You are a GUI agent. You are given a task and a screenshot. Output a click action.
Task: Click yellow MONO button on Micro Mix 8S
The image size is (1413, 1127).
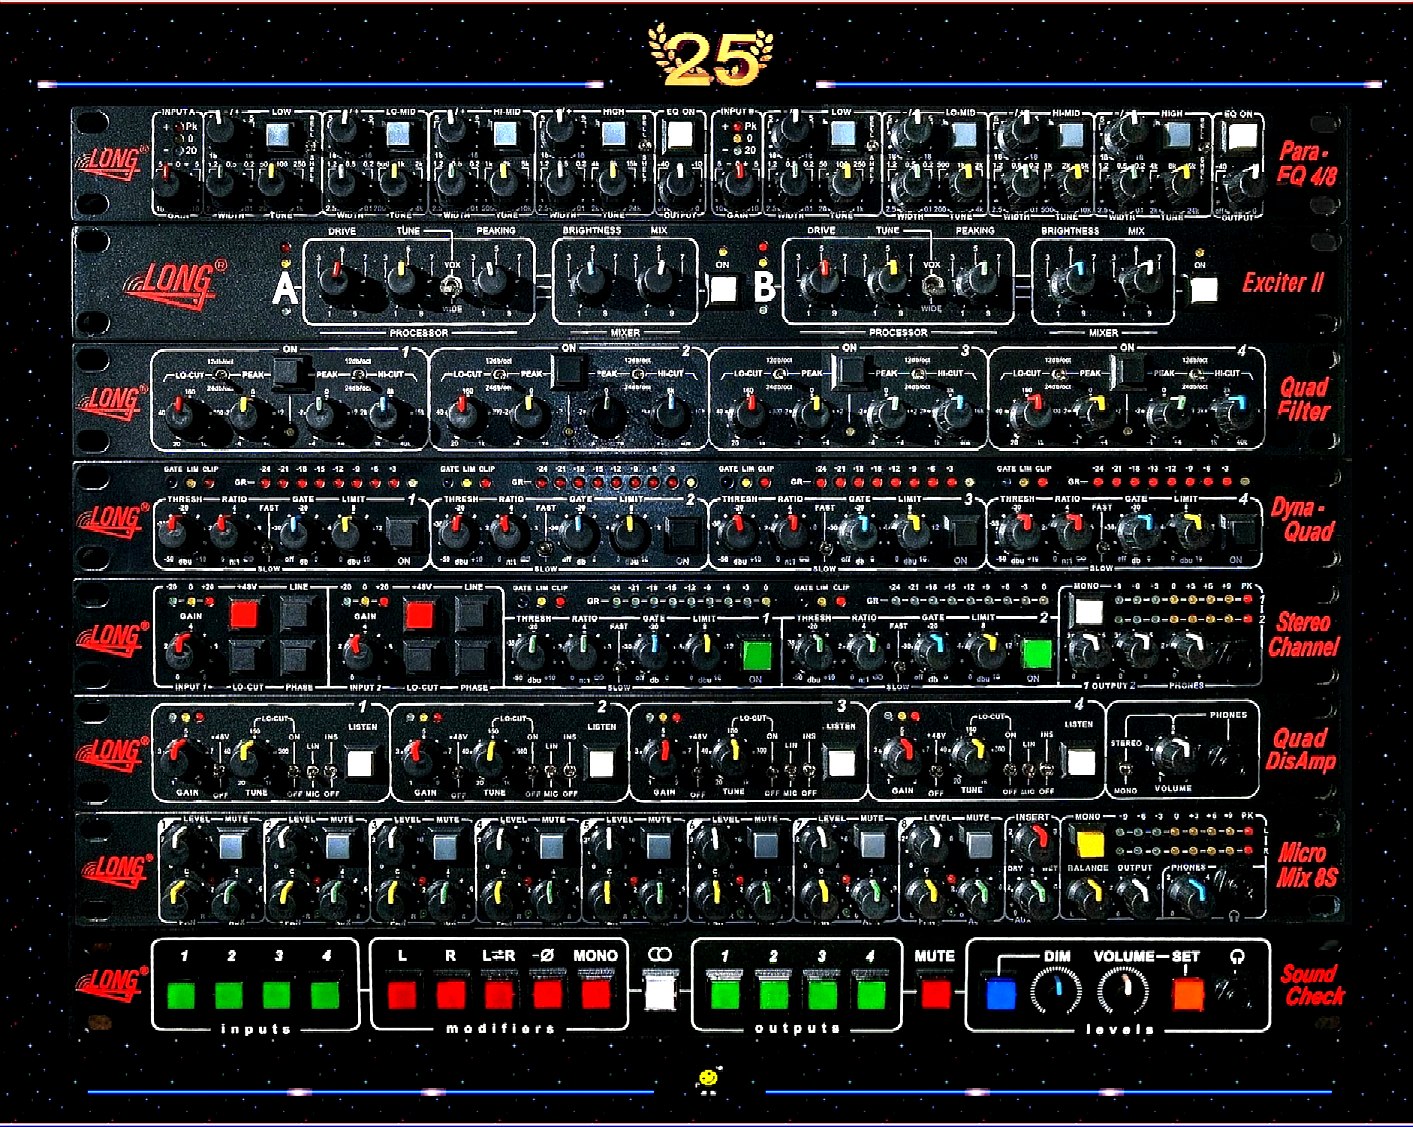click(1088, 843)
